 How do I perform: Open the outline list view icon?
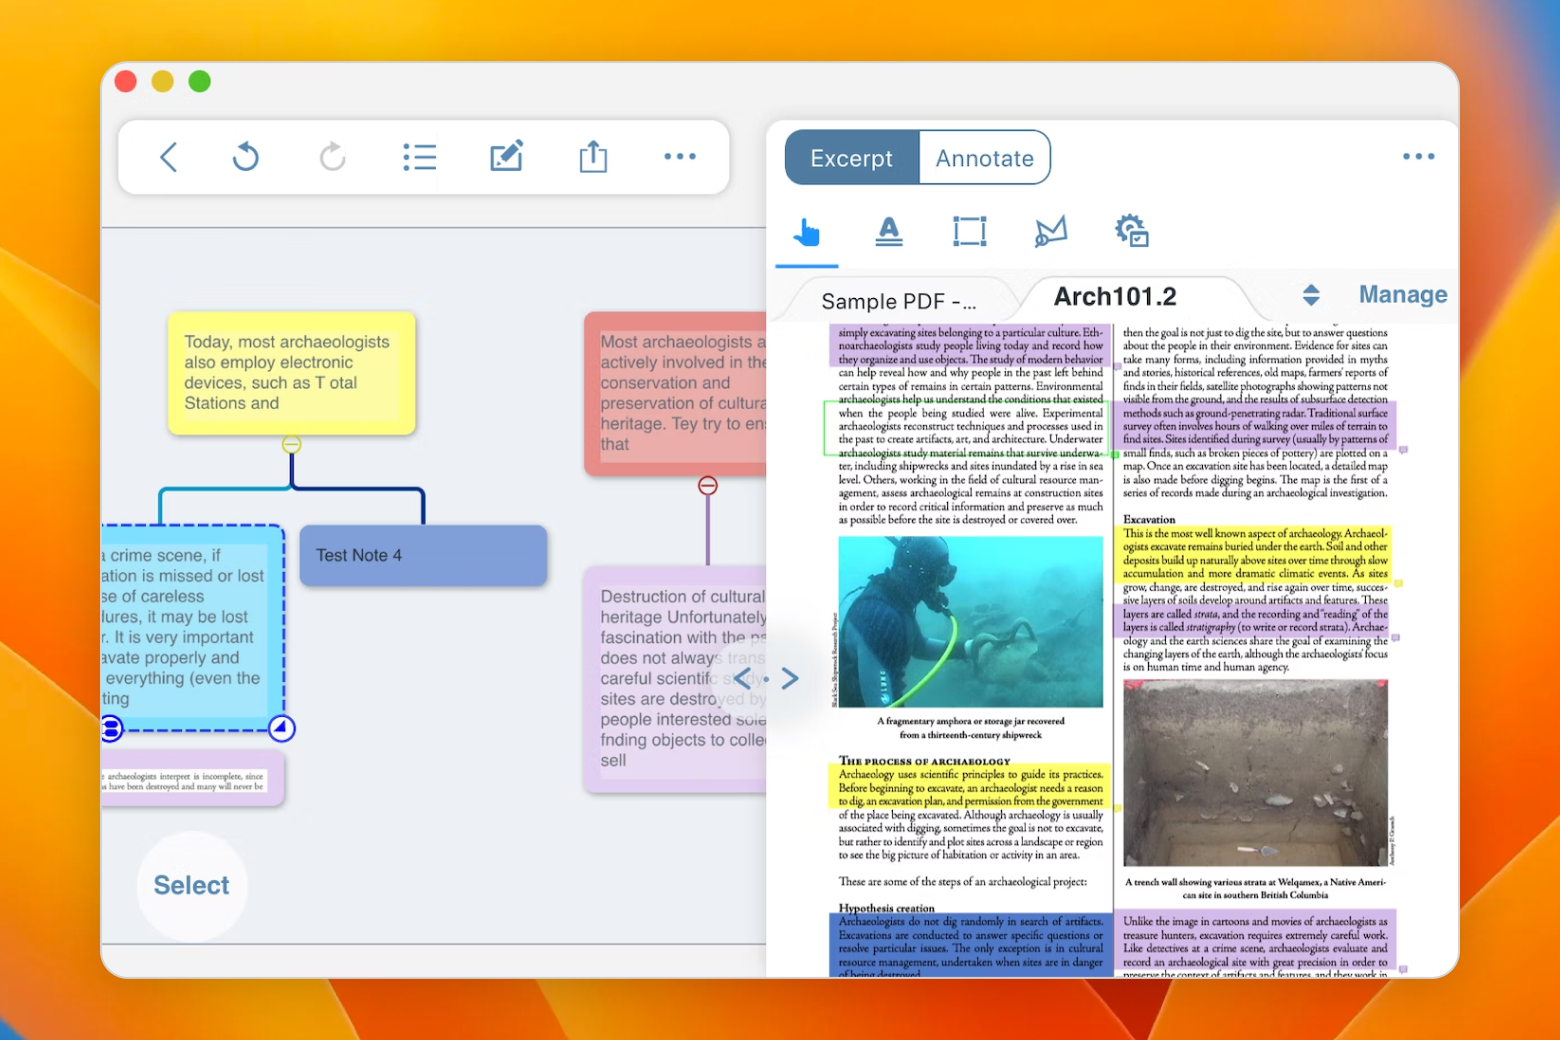point(419,157)
